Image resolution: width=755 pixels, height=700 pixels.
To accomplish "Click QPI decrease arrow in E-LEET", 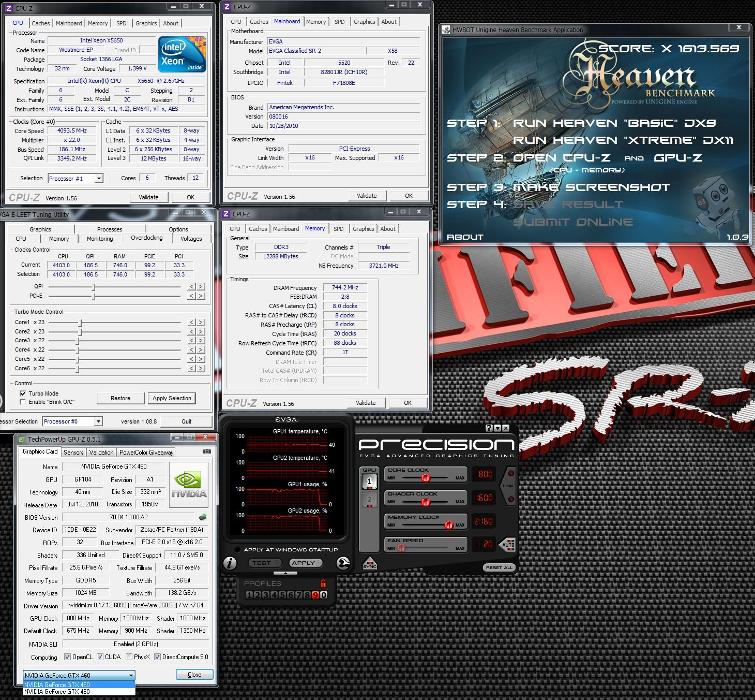I will [192, 286].
